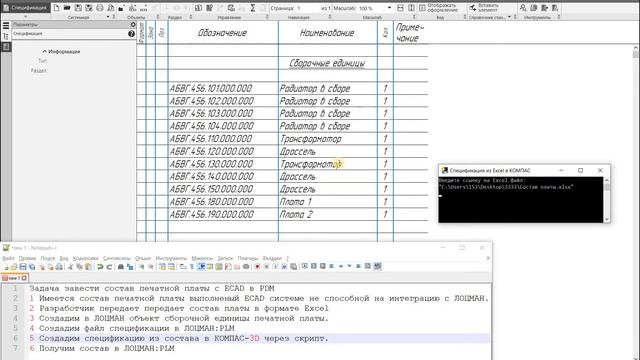Open Синтаксисы menu in Notepad++
Image resolution: width=640 pixels, height=360 pixels.
[117, 258]
